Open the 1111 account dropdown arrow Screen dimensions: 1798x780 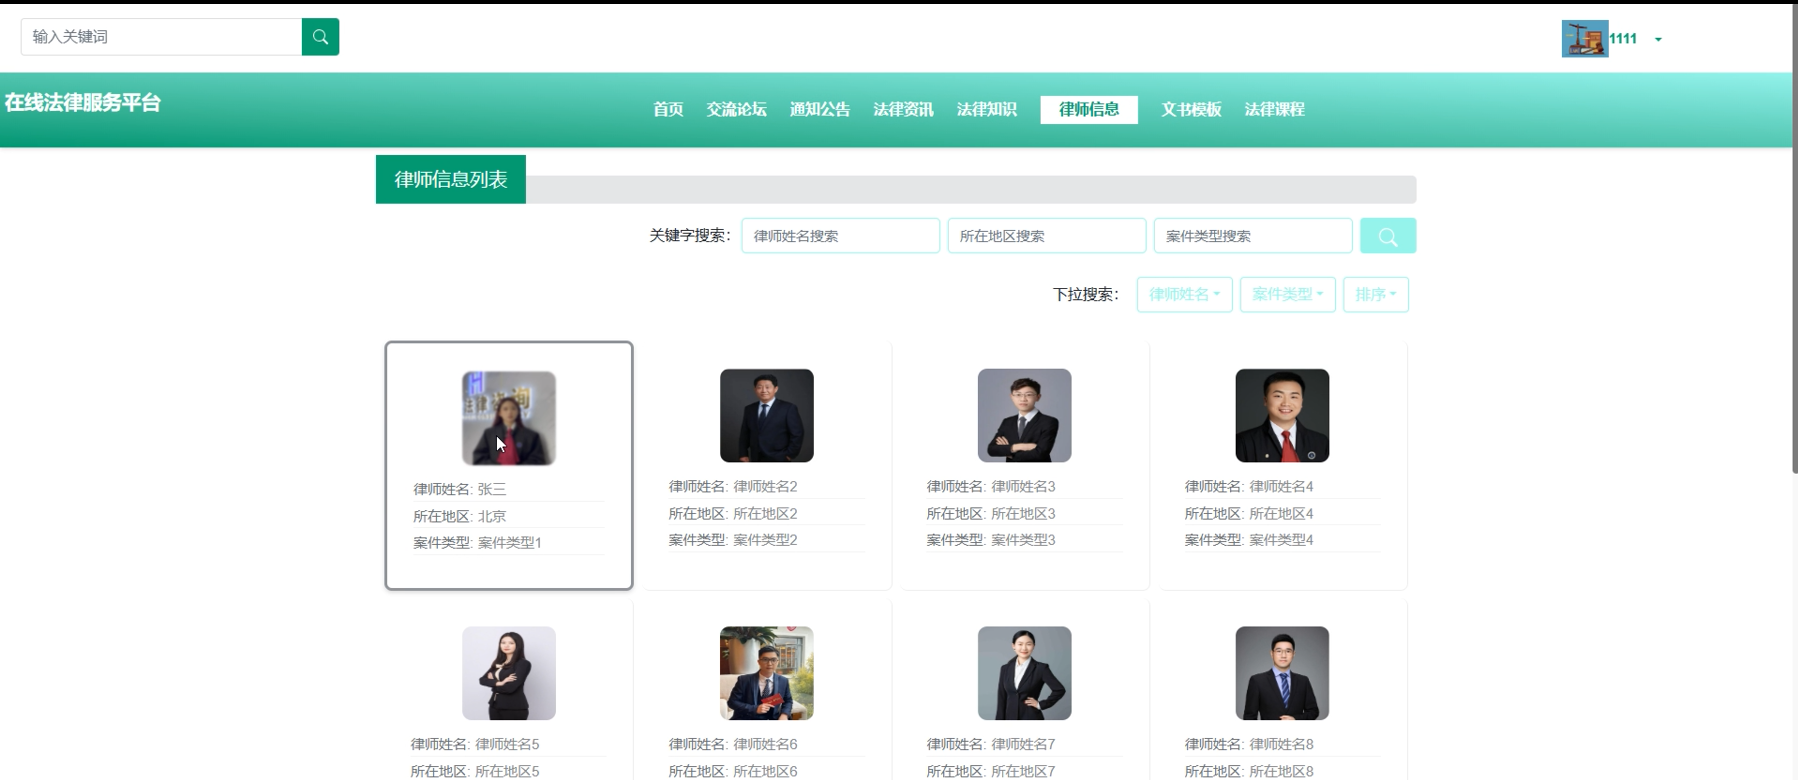pos(1658,40)
